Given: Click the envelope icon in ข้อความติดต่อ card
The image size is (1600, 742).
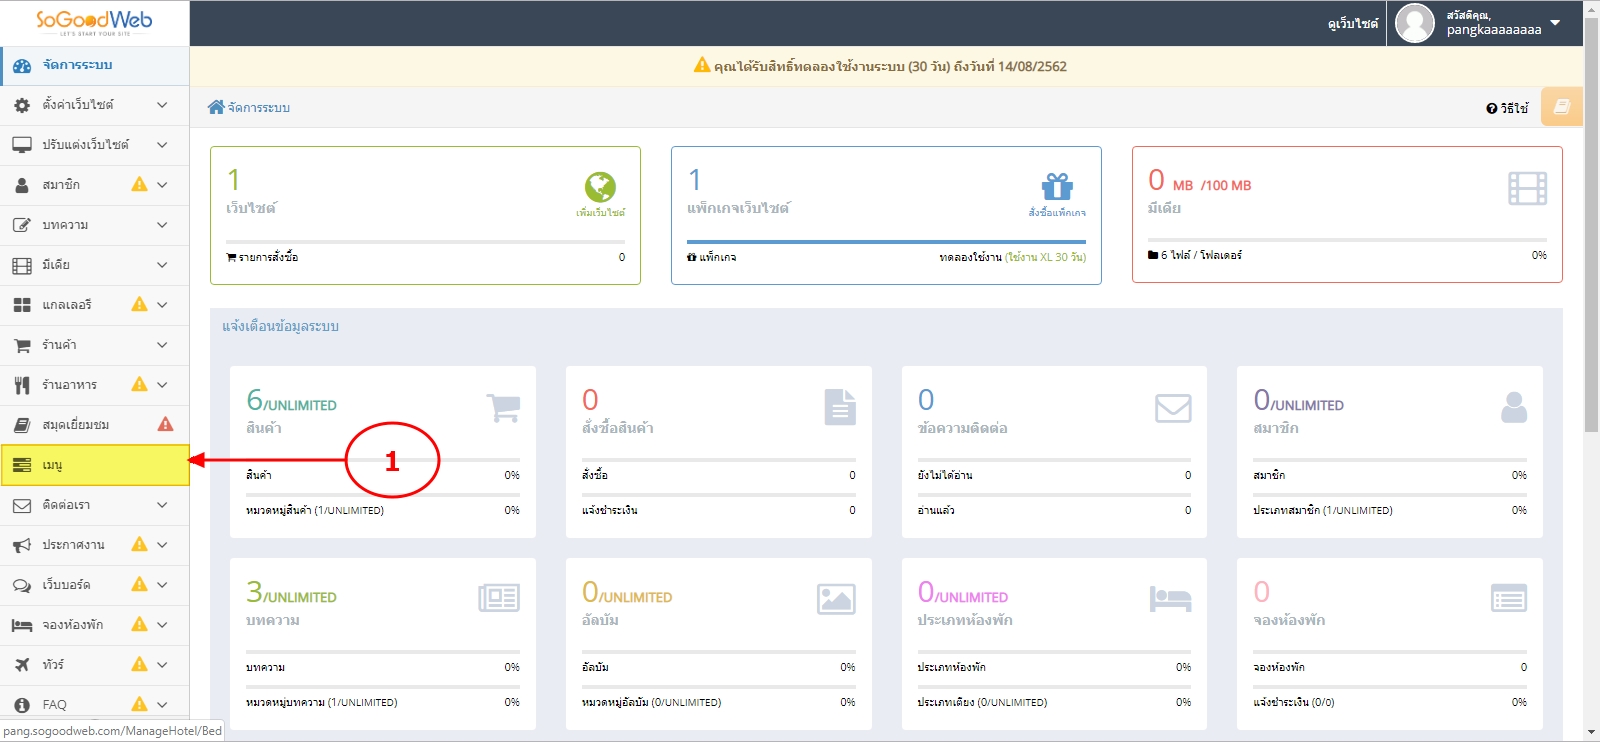Looking at the screenshot, I should click(x=1173, y=408).
